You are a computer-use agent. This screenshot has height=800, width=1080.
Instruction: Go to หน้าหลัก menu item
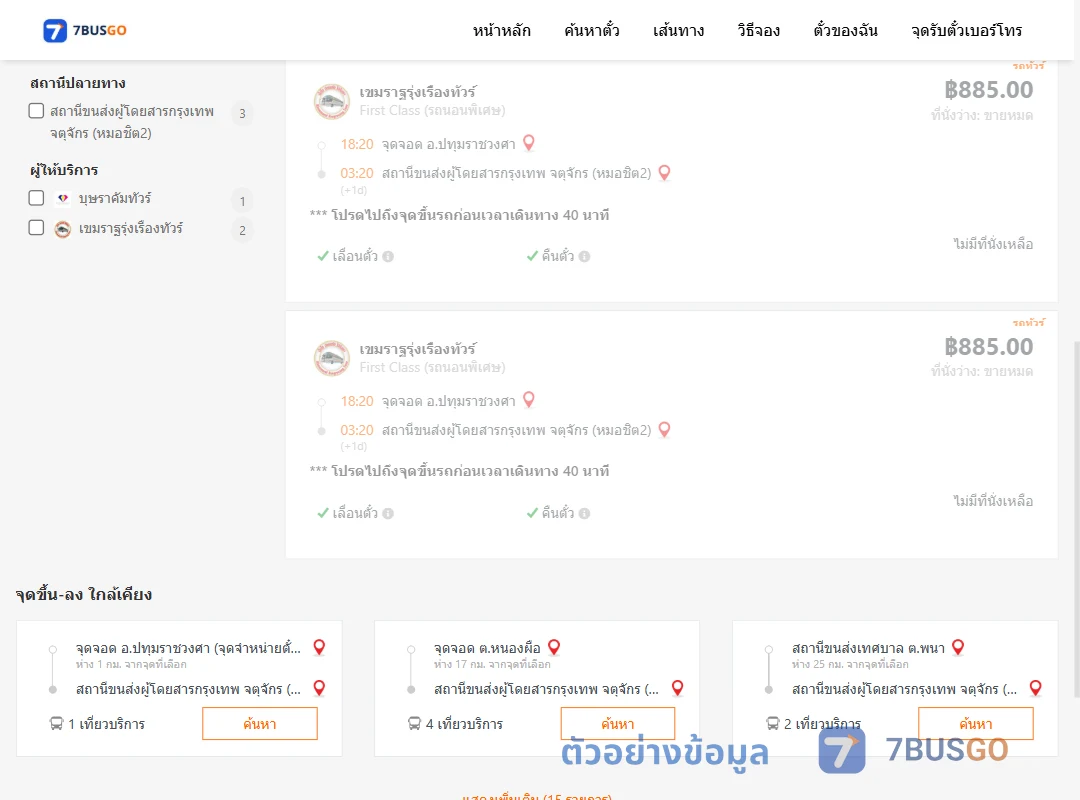tap(501, 30)
